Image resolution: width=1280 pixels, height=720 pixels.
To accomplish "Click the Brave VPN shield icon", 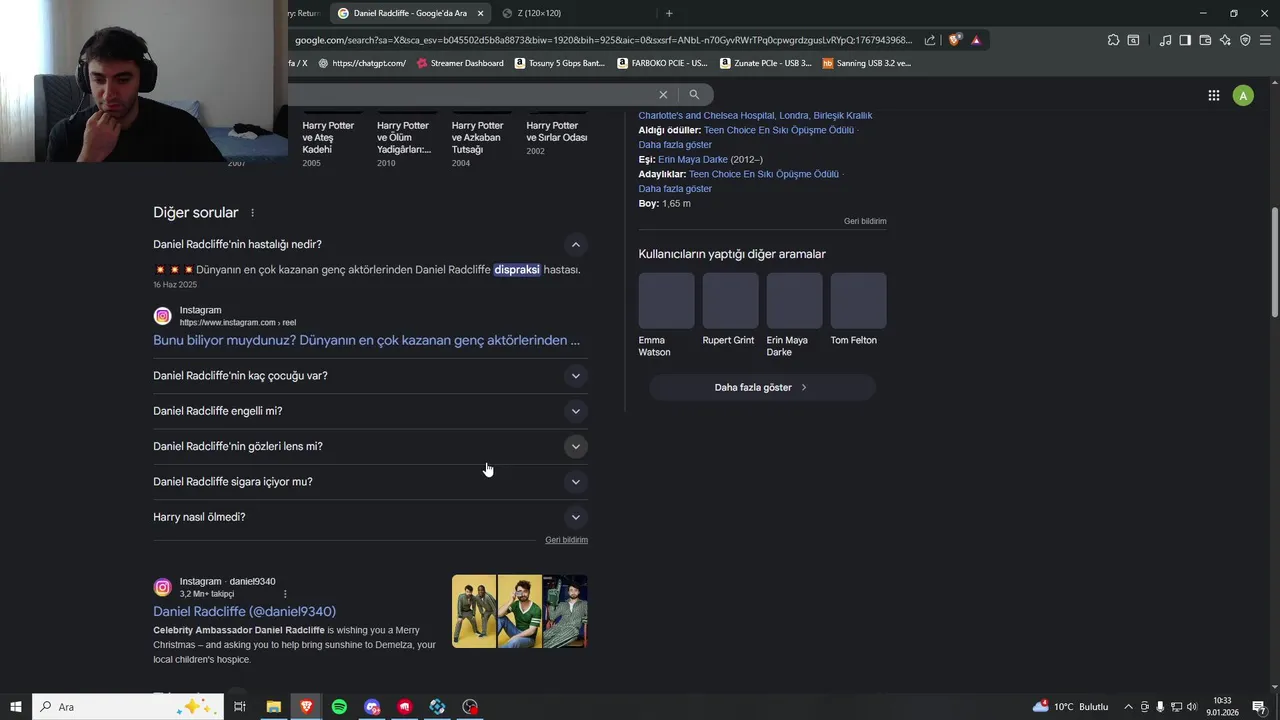I will pos(1245,40).
